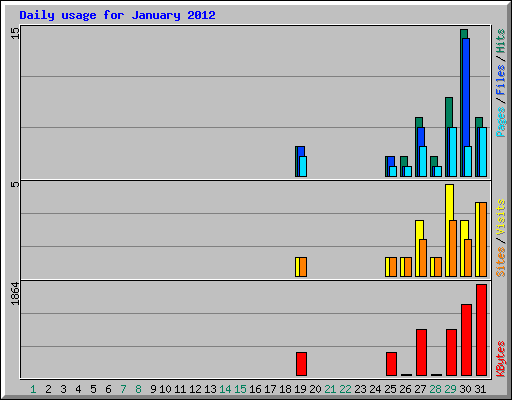Viewport: 512px width, 400px height.
Task: Click the 'Sites' legend label
Action: coord(500,262)
